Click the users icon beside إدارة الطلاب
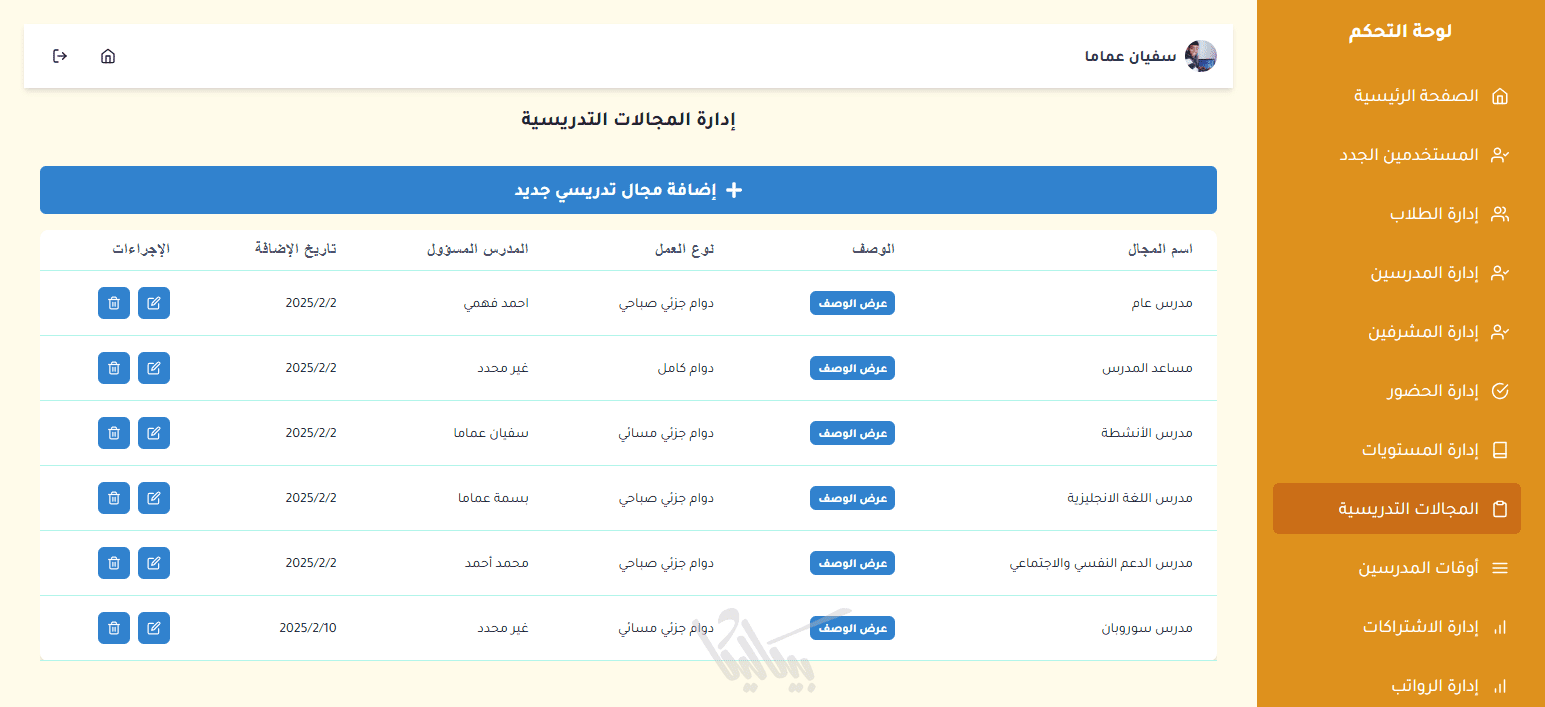Image resolution: width=1545 pixels, height=707 pixels. [1499, 214]
